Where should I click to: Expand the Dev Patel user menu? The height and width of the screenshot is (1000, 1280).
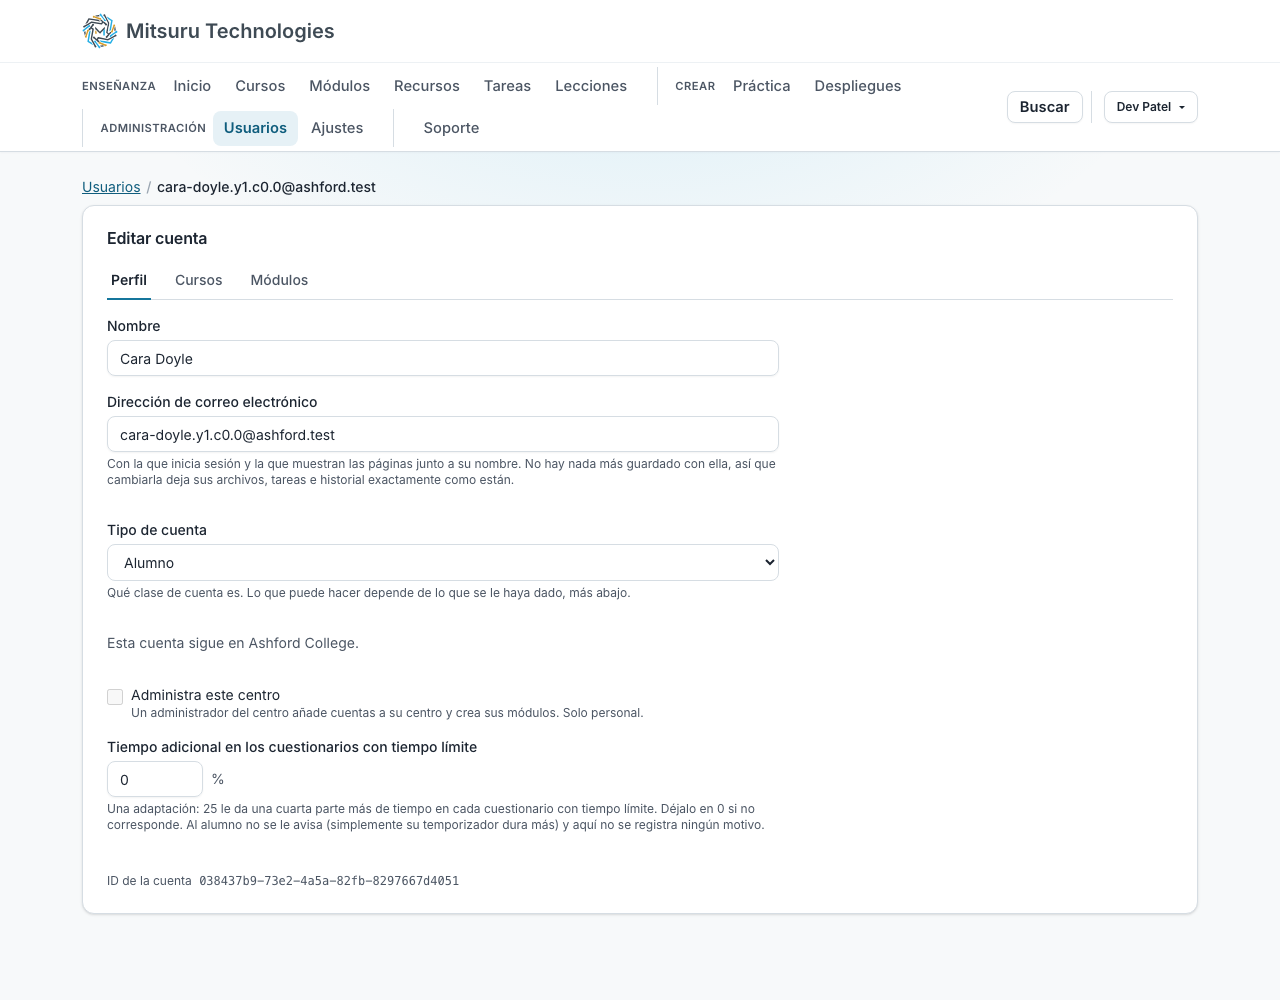point(1150,107)
